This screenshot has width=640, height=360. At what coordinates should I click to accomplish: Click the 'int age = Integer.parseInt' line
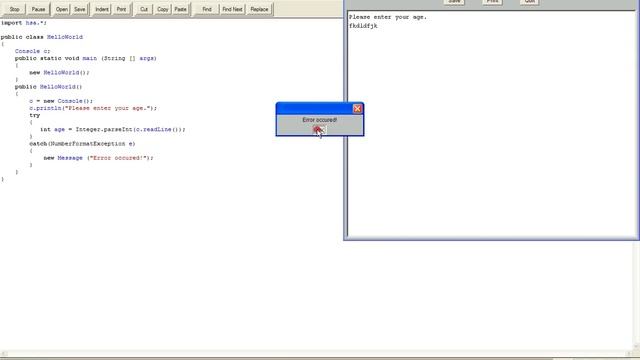[x=113, y=129]
